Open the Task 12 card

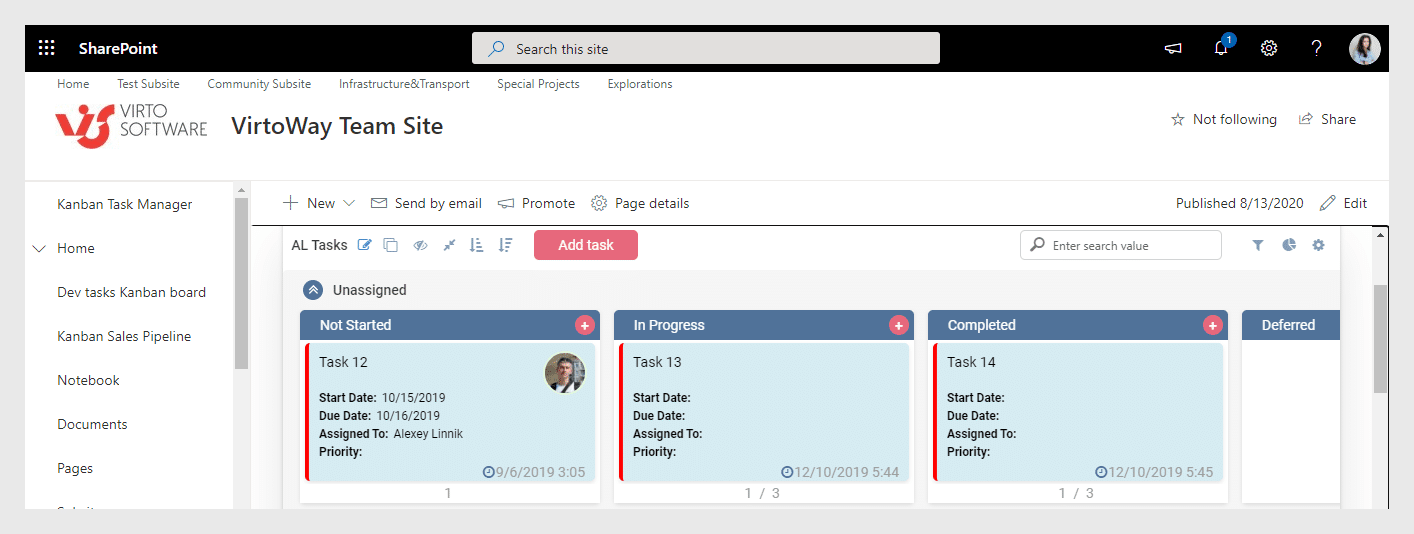click(450, 413)
